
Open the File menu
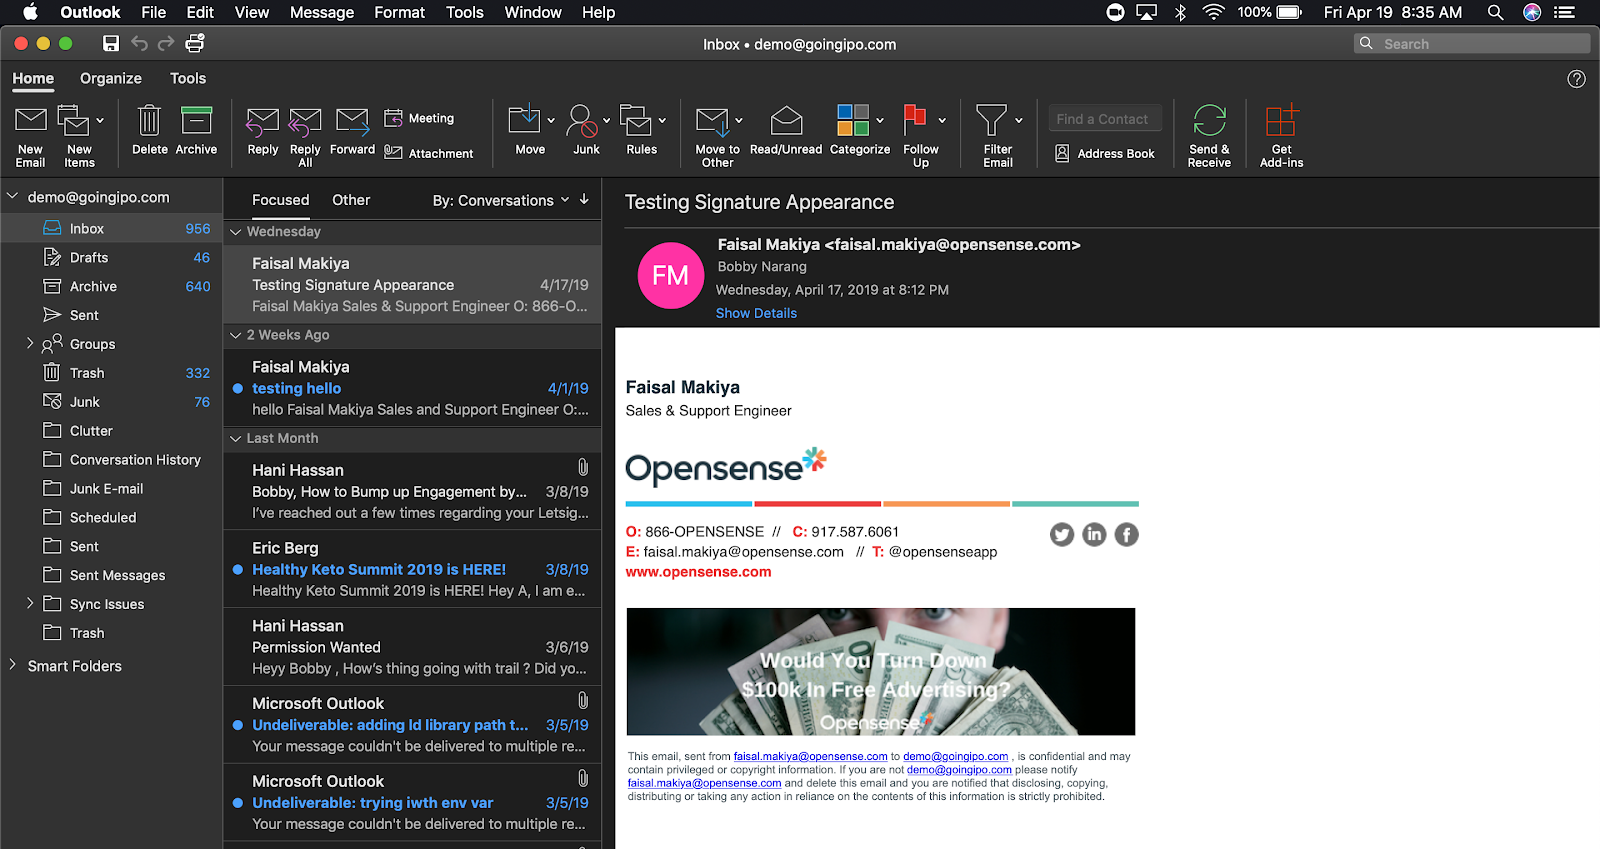click(154, 12)
